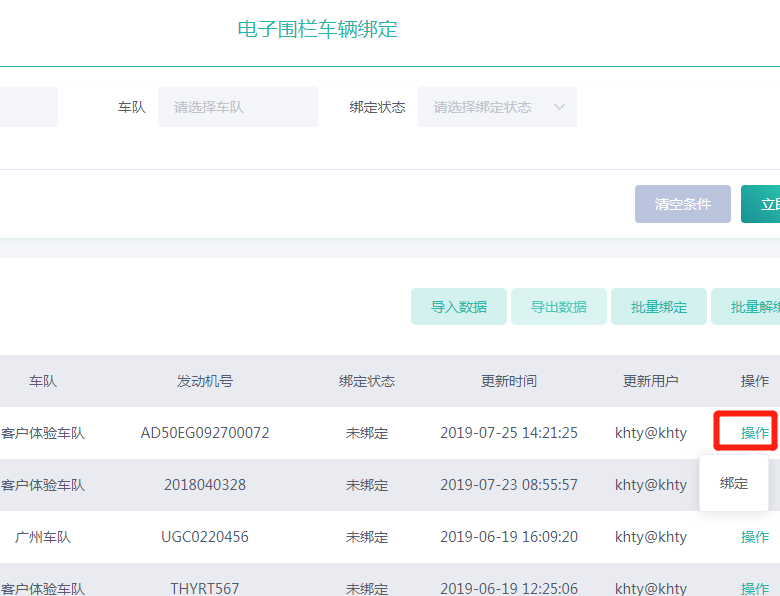Select the engine number 2018040328 cell
The height and width of the screenshot is (596, 780).
click(205, 485)
